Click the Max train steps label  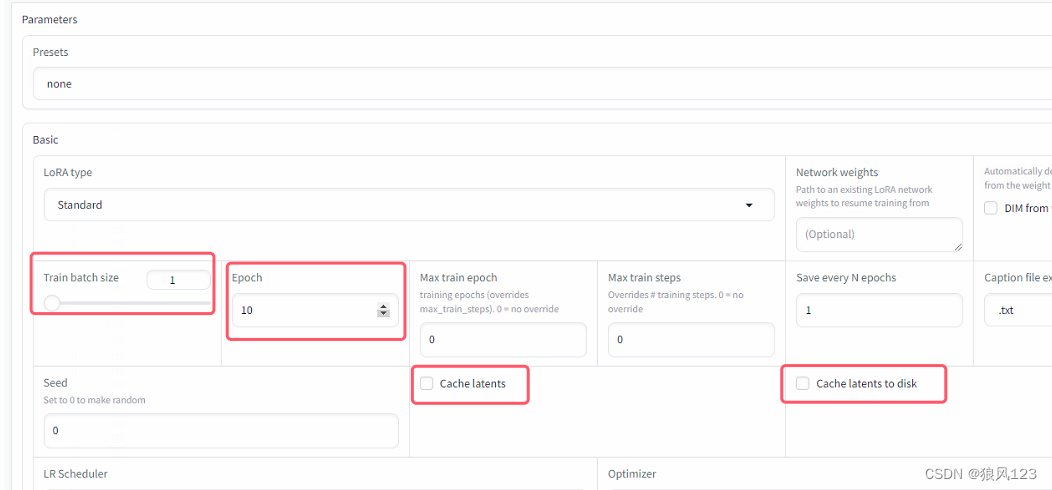coord(644,277)
